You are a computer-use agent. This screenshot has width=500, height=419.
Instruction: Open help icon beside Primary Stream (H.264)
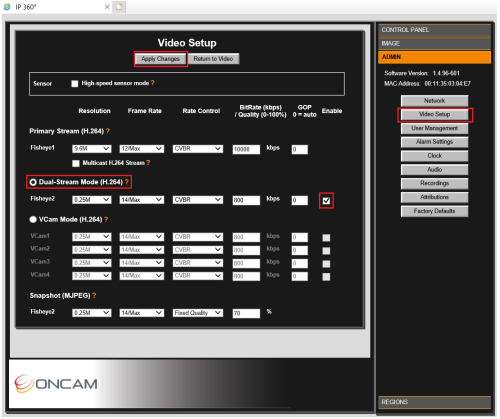(108, 131)
